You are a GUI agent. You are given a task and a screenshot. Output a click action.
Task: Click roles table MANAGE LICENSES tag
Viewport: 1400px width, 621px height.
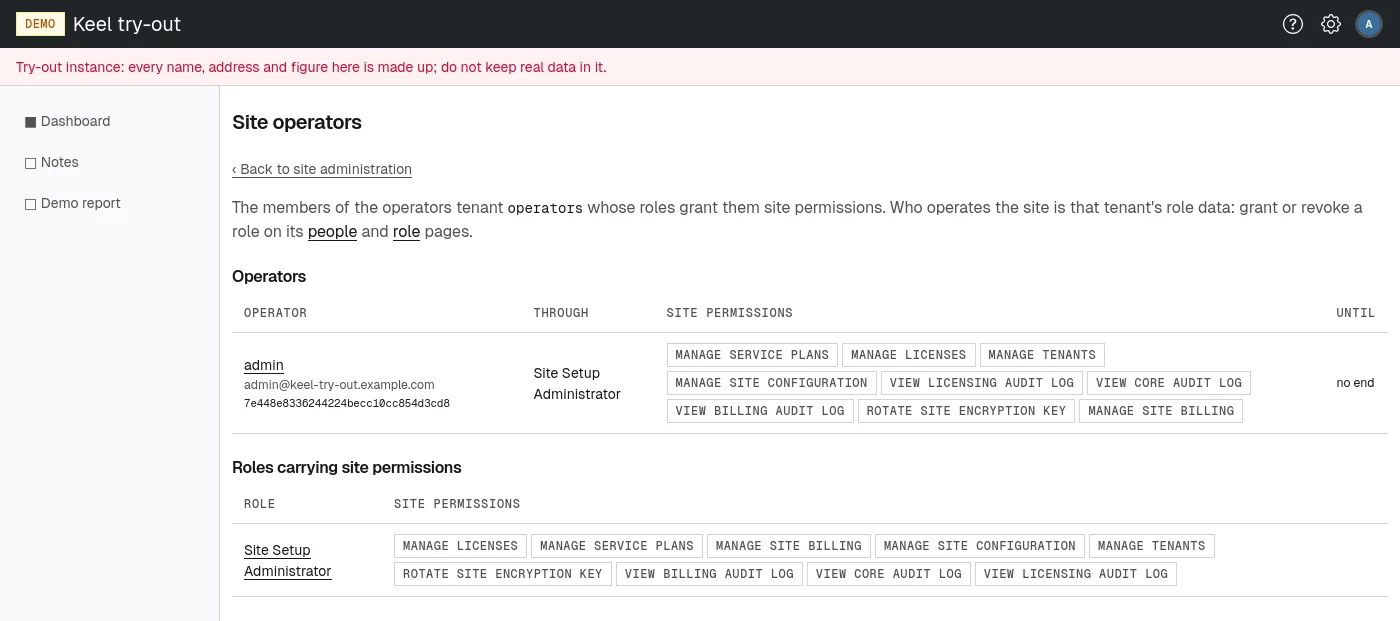pyautogui.click(x=461, y=546)
